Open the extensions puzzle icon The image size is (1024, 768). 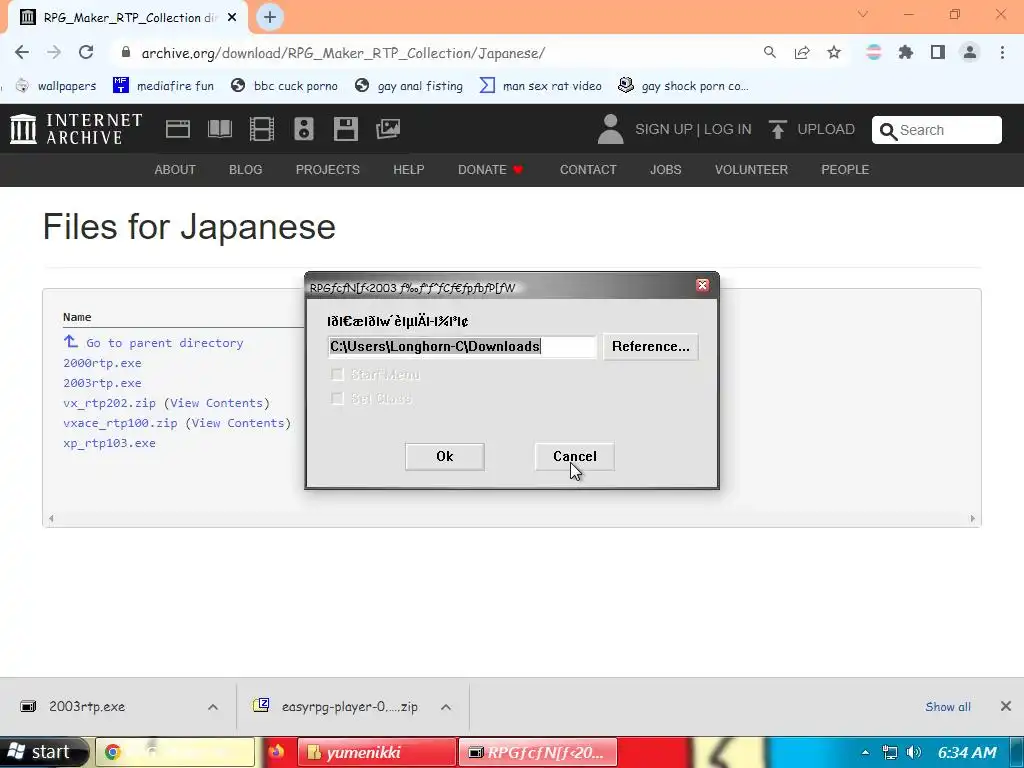coord(906,52)
